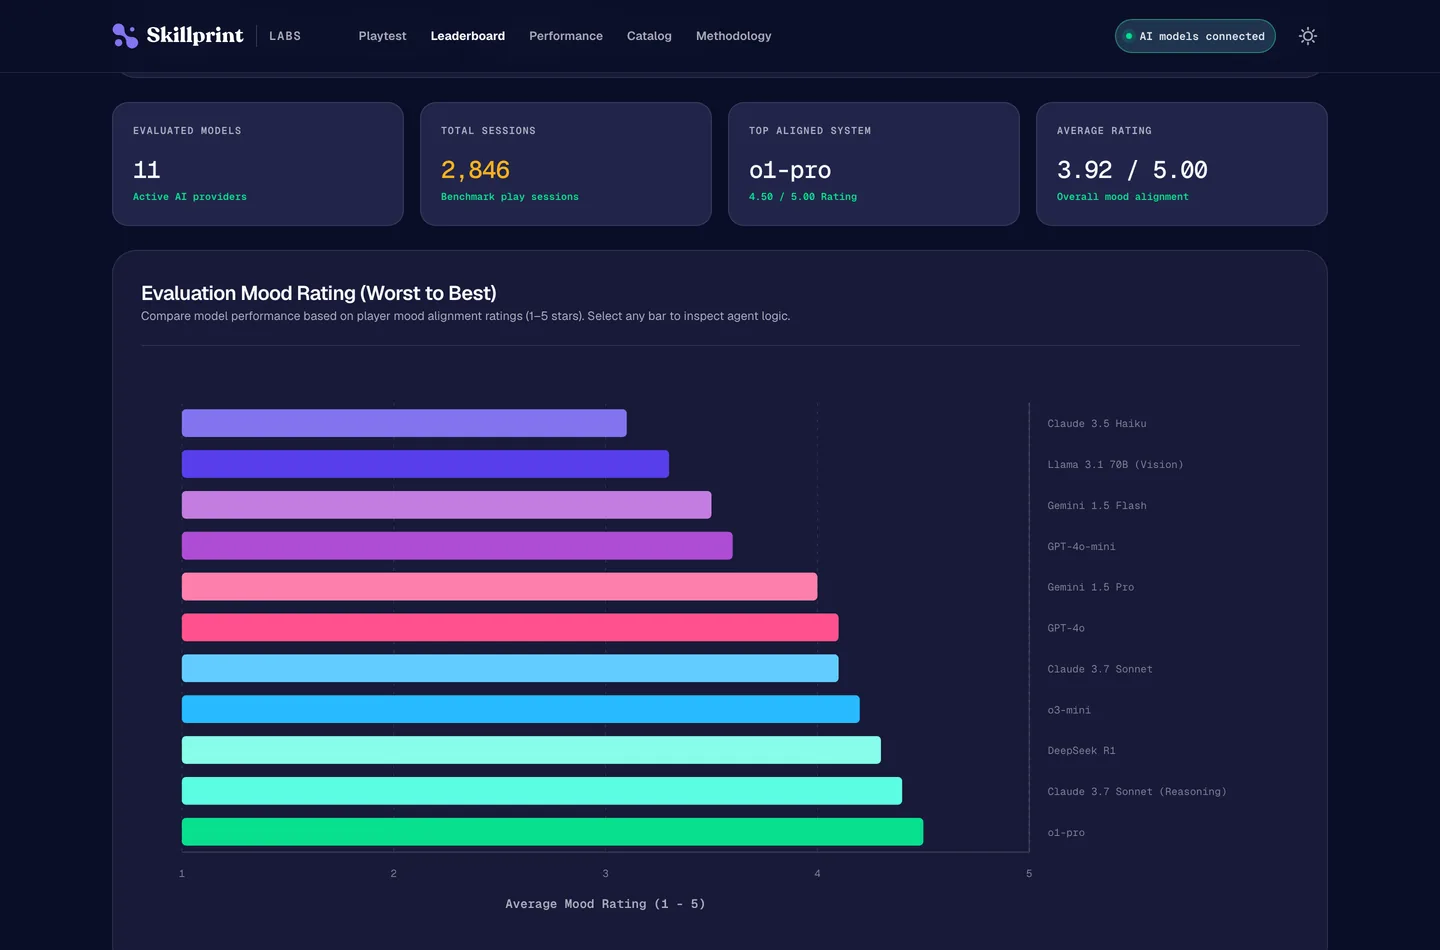Go to the Performance page
Screen dimensions: 1440x950
coord(565,36)
